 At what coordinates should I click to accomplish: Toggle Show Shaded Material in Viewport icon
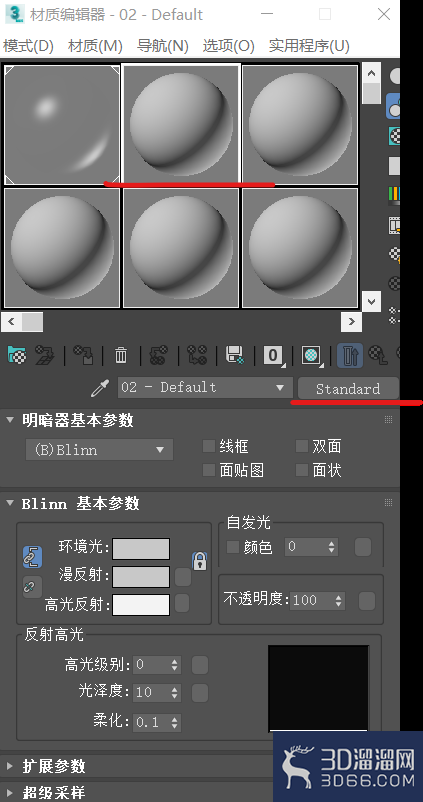(x=311, y=355)
